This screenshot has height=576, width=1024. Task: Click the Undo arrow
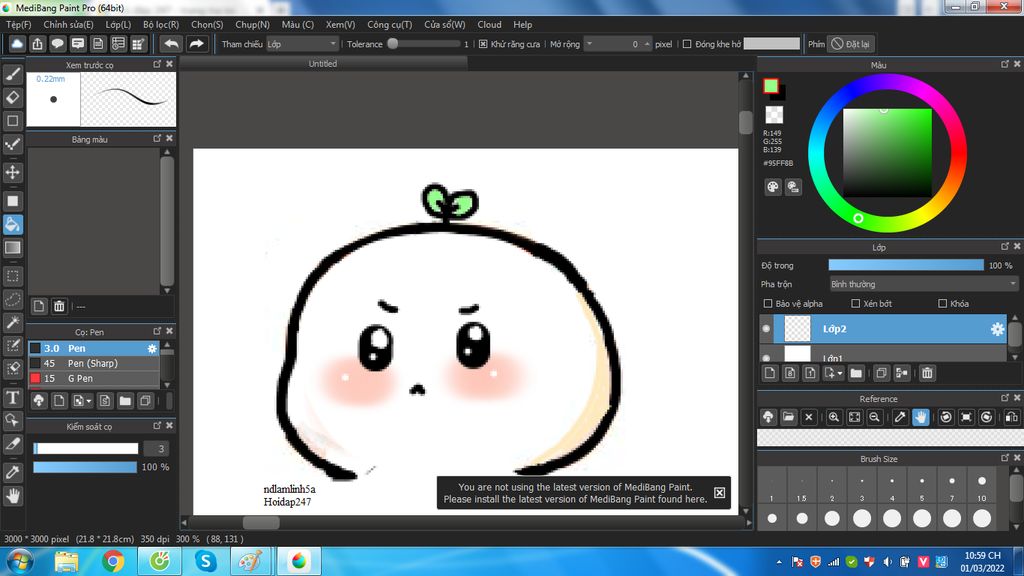click(171, 44)
